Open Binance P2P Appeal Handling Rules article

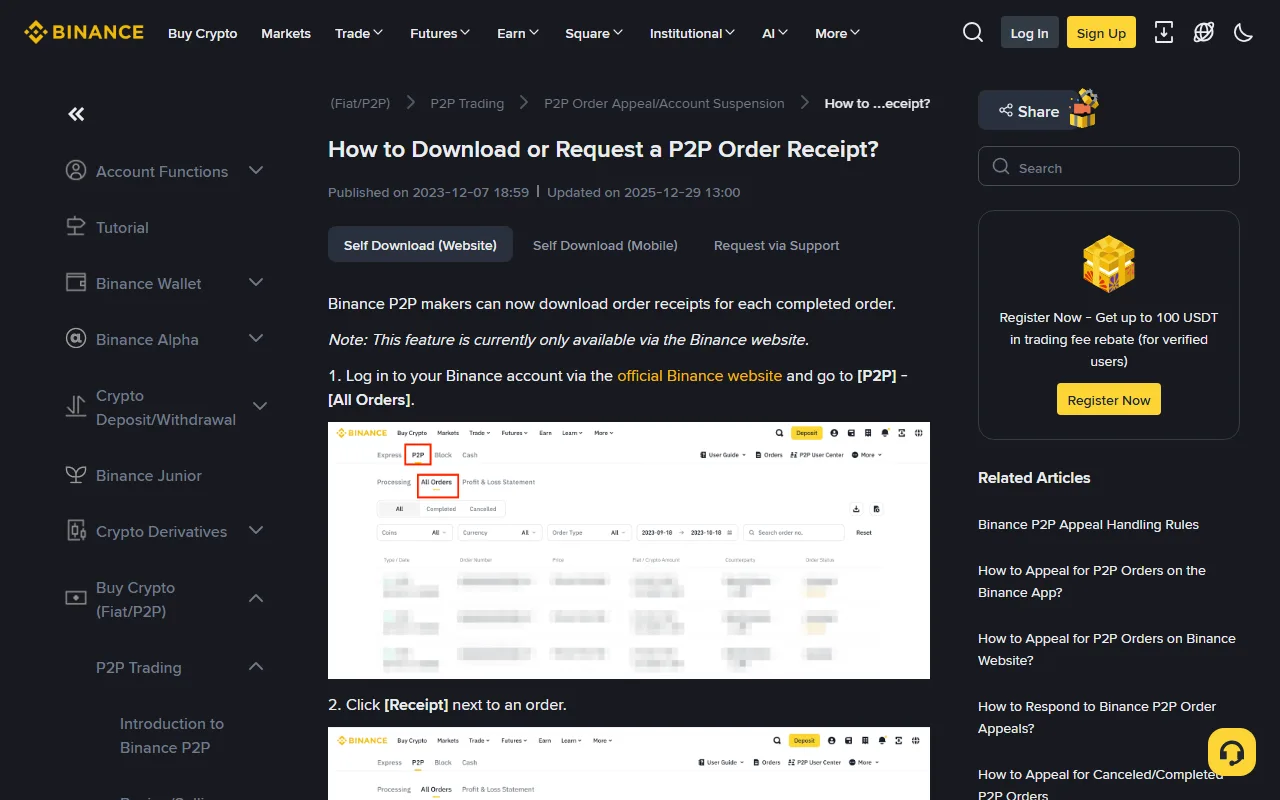(1088, 524)
